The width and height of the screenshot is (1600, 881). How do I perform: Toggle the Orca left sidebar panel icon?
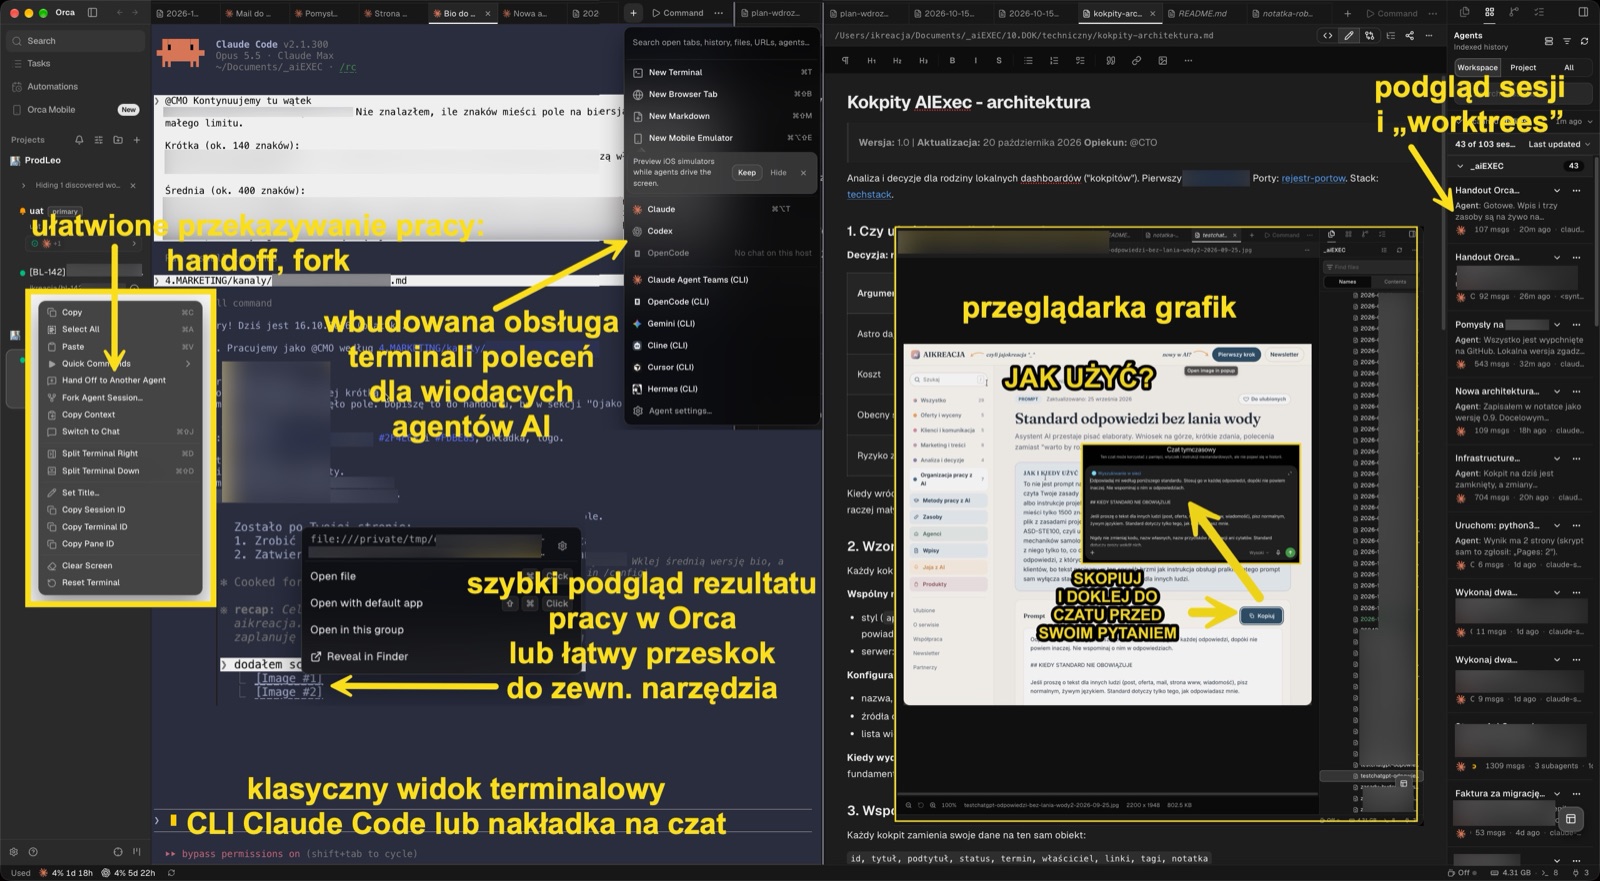tap(92, 13)
